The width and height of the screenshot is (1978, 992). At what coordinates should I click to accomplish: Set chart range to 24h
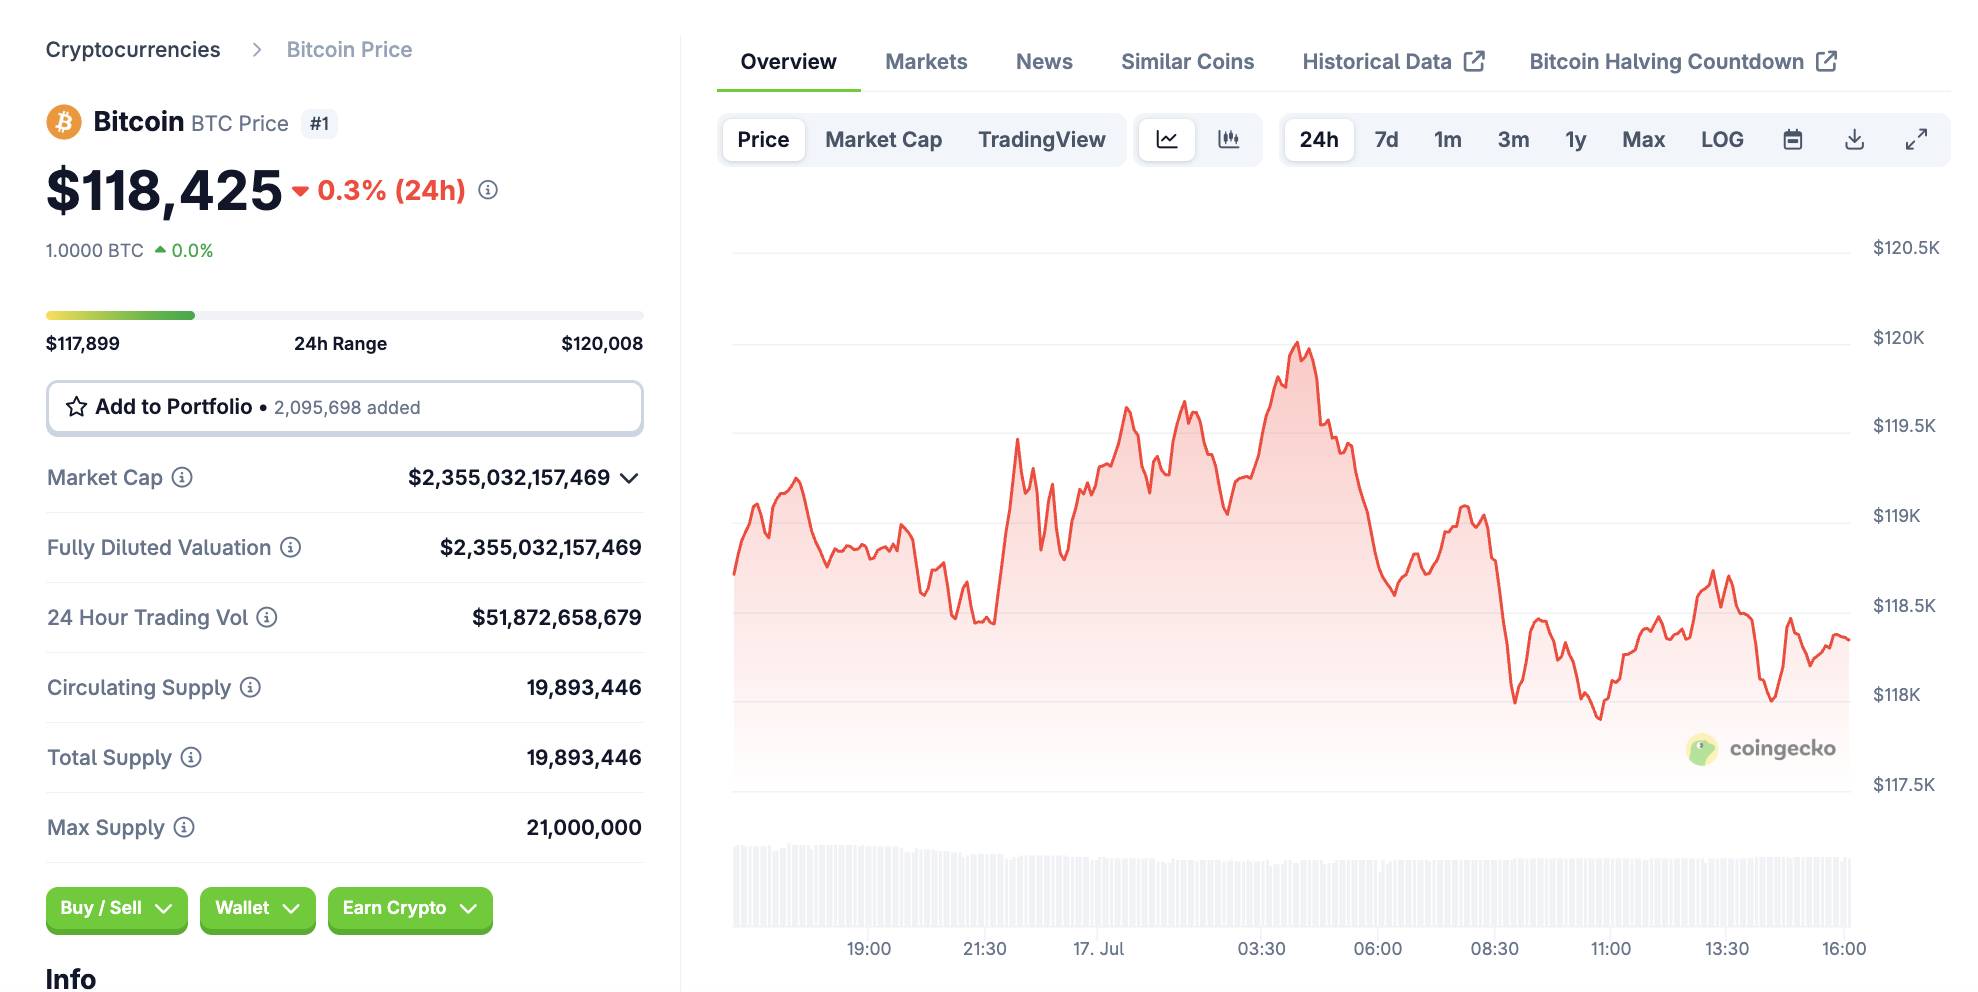pos(1319,140)
